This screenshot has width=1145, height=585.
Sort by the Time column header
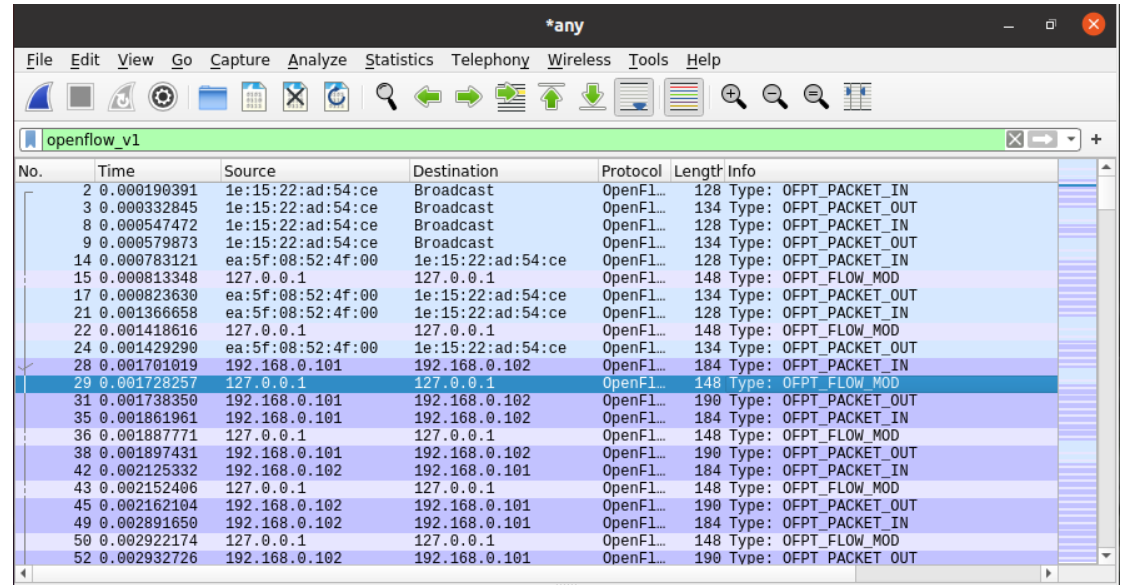(x=158, y=171)
